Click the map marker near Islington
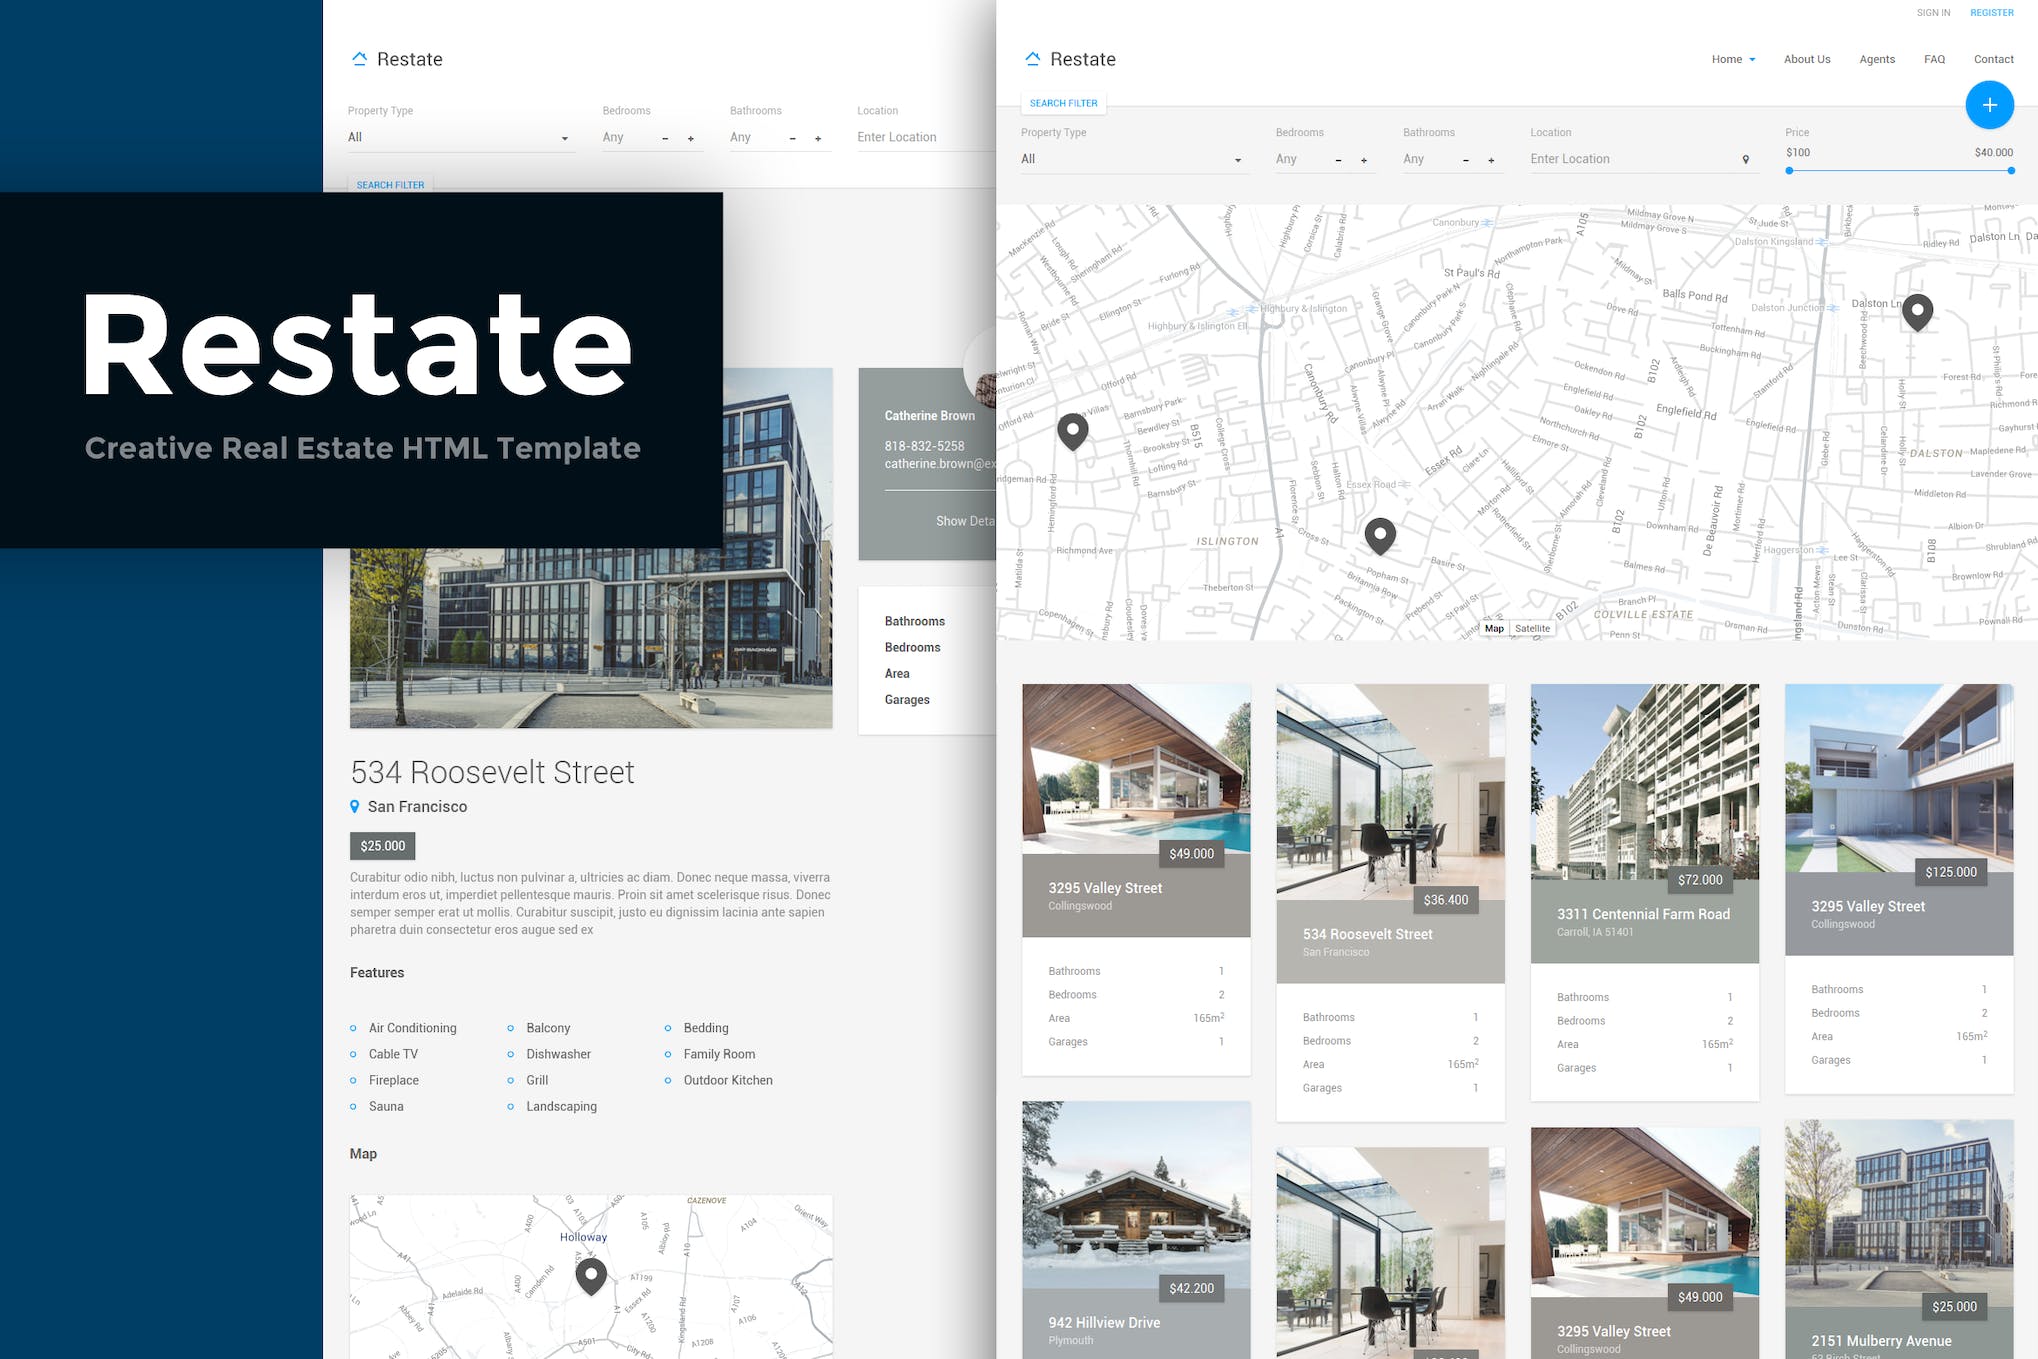Screen dimensions: 2038x1359 [1381, 534]
